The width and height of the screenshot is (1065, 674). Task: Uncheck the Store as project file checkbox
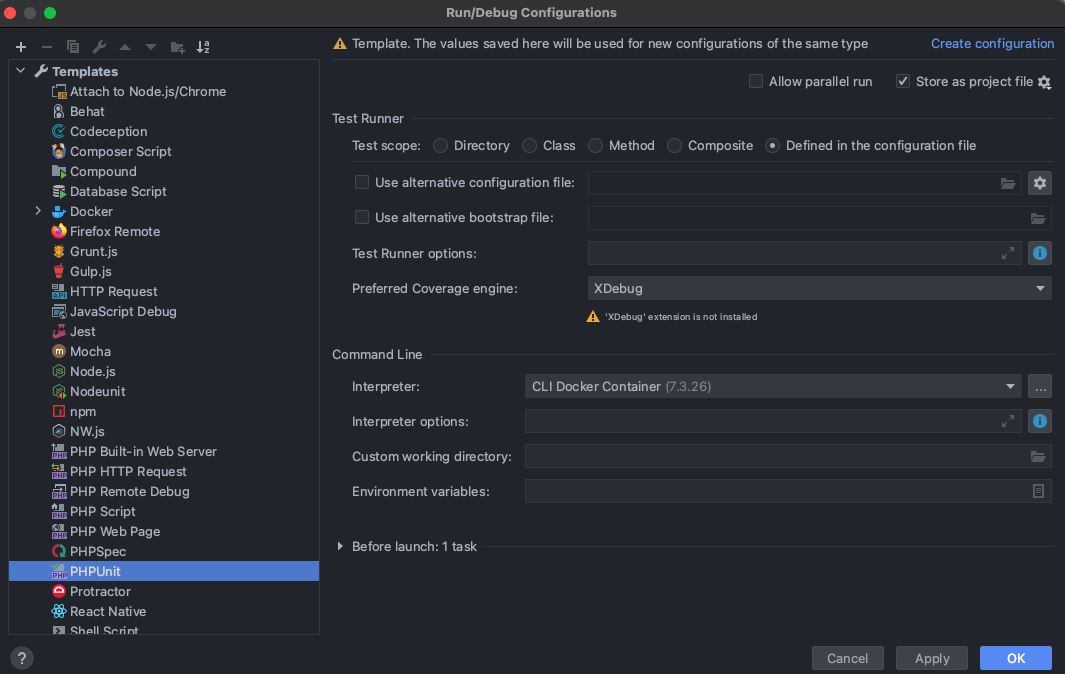pos(903,81)
